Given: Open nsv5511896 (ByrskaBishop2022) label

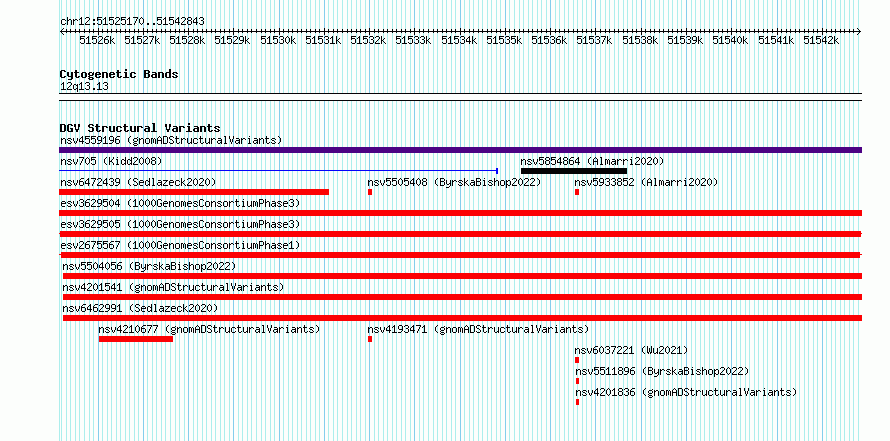Looking at the screenshot, I should point(662,371).
